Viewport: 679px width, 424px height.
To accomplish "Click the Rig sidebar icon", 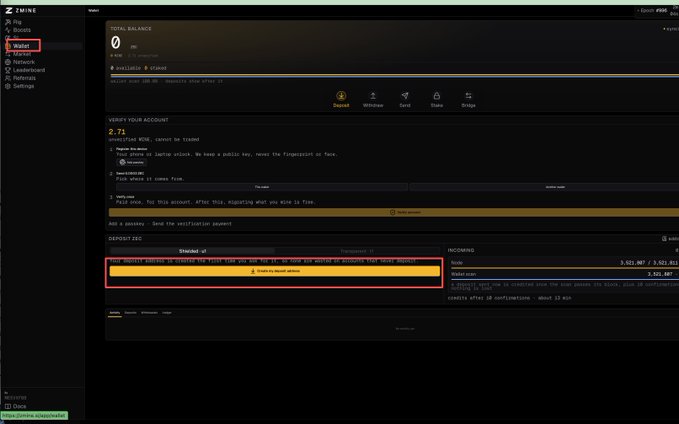I will tap(8, 22).
